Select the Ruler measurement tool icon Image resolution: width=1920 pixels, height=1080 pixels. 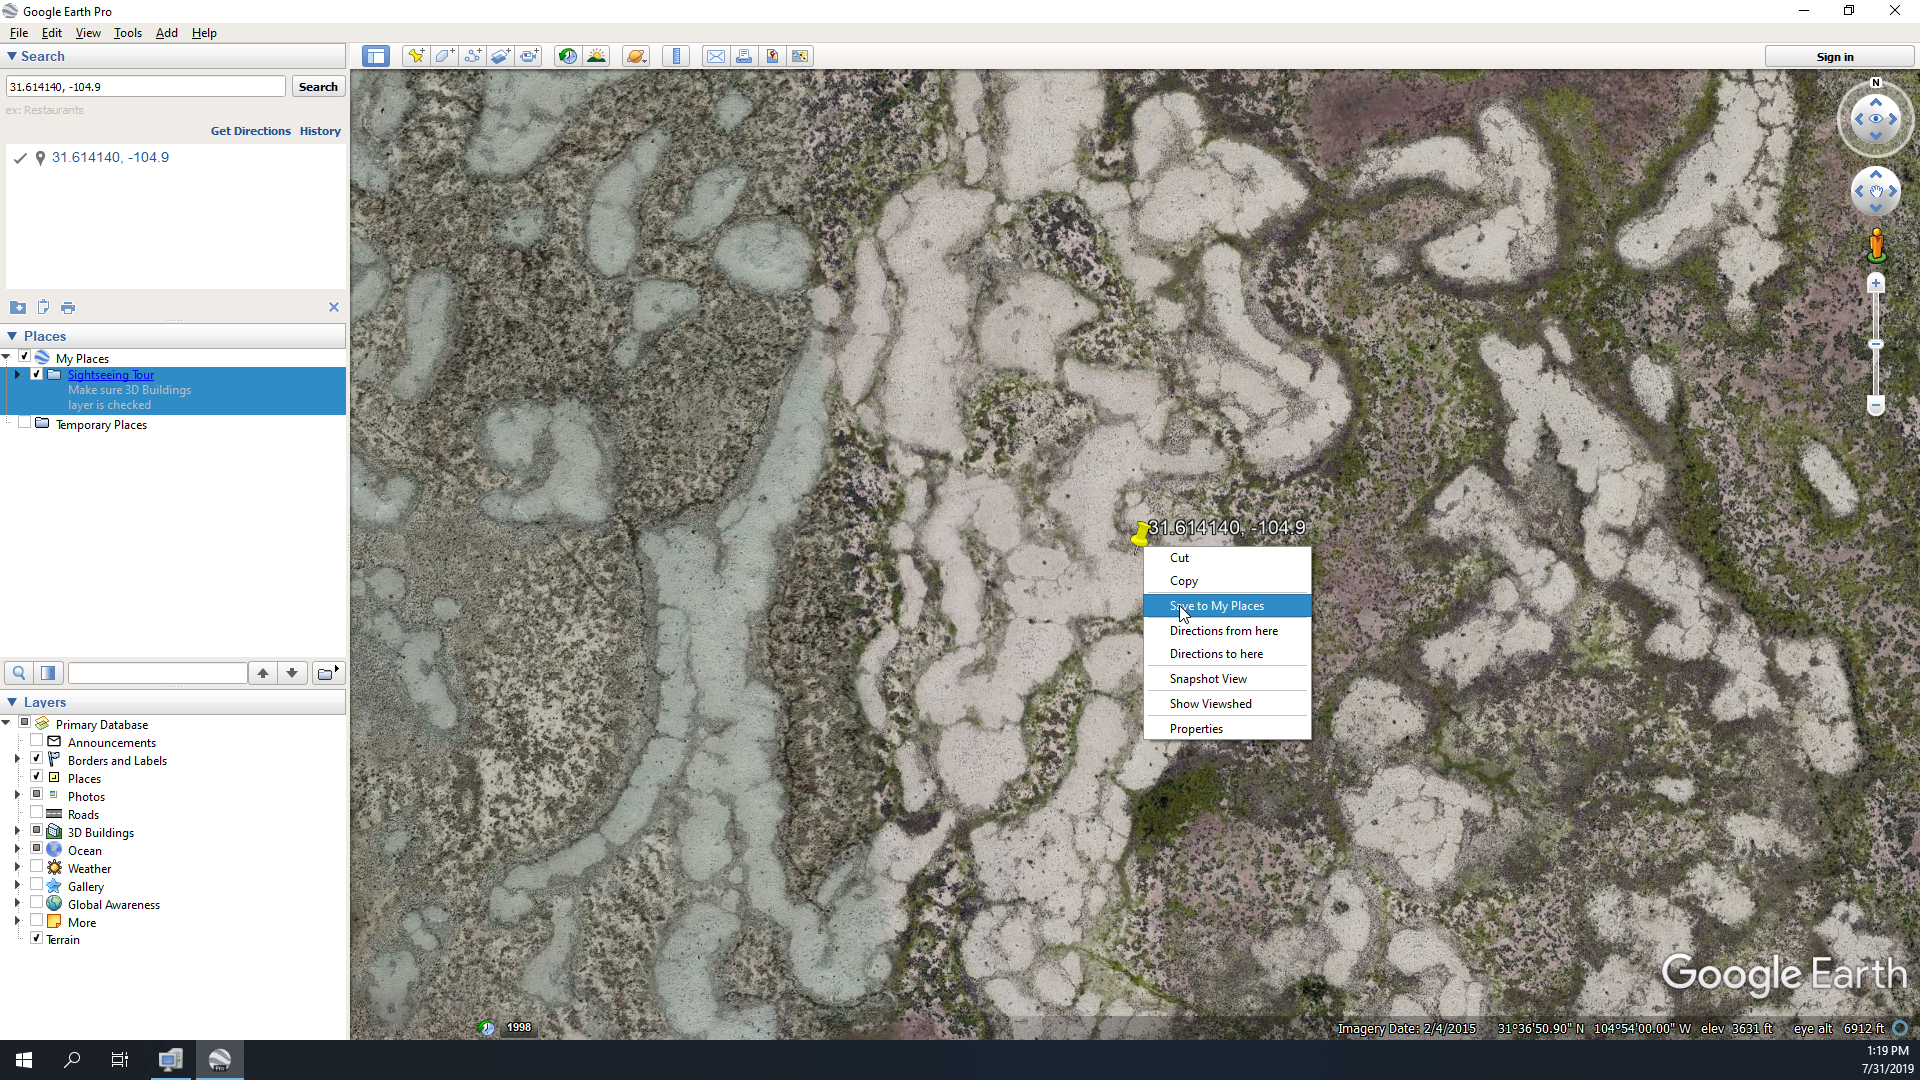(x=676, y=55)
